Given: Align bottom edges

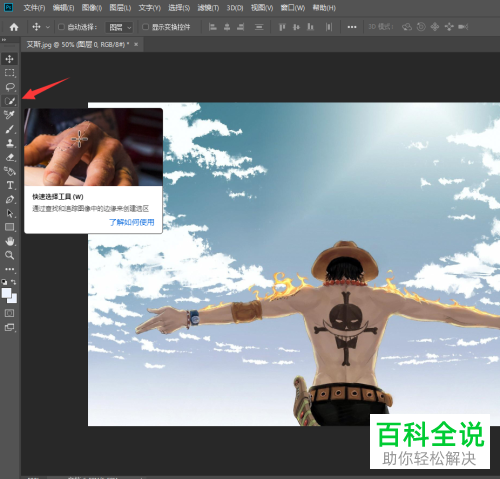Looking at the screenshot, I should click(x=310, y=27).
